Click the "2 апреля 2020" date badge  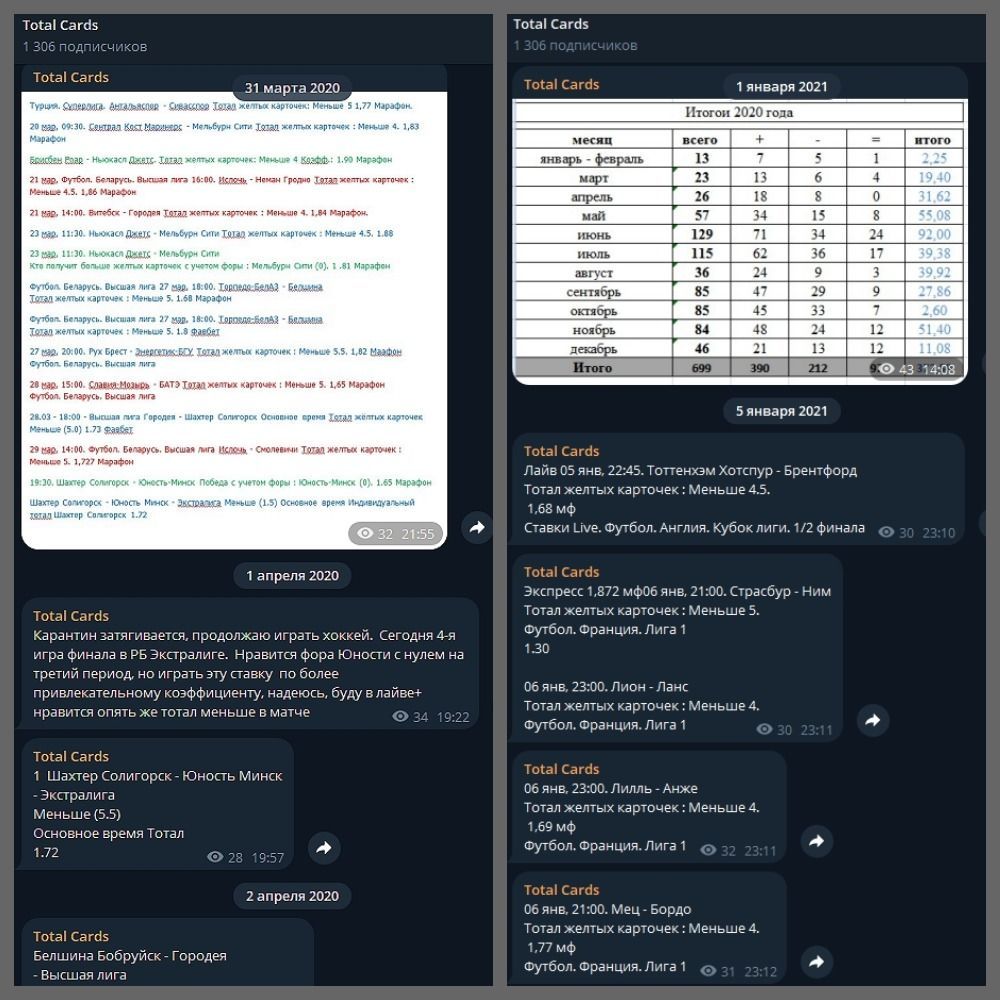click(x=292, y=896)
